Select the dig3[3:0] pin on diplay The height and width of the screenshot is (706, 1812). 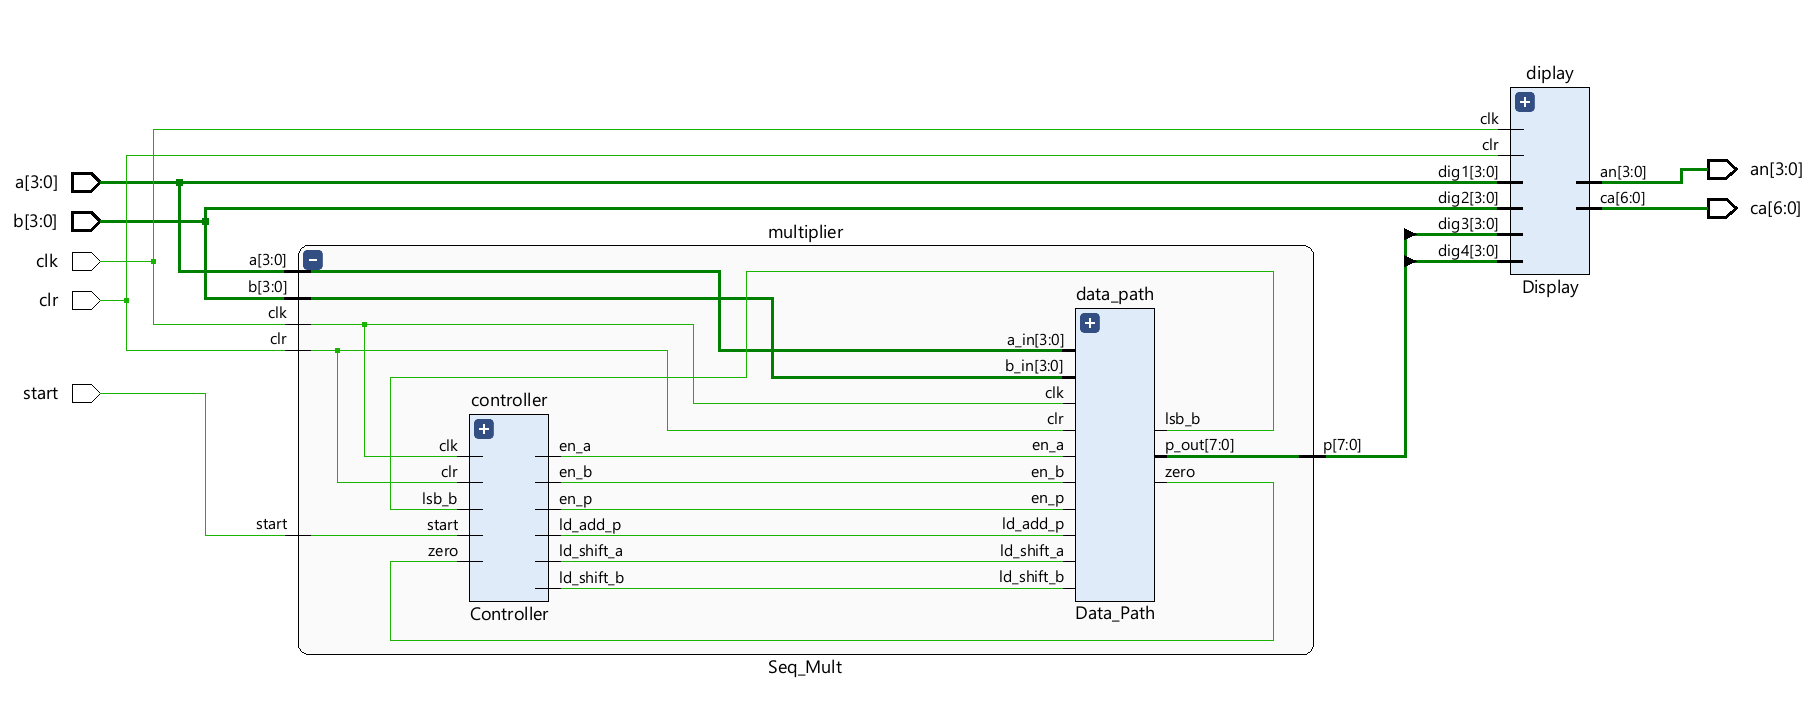click(1467, 224)
